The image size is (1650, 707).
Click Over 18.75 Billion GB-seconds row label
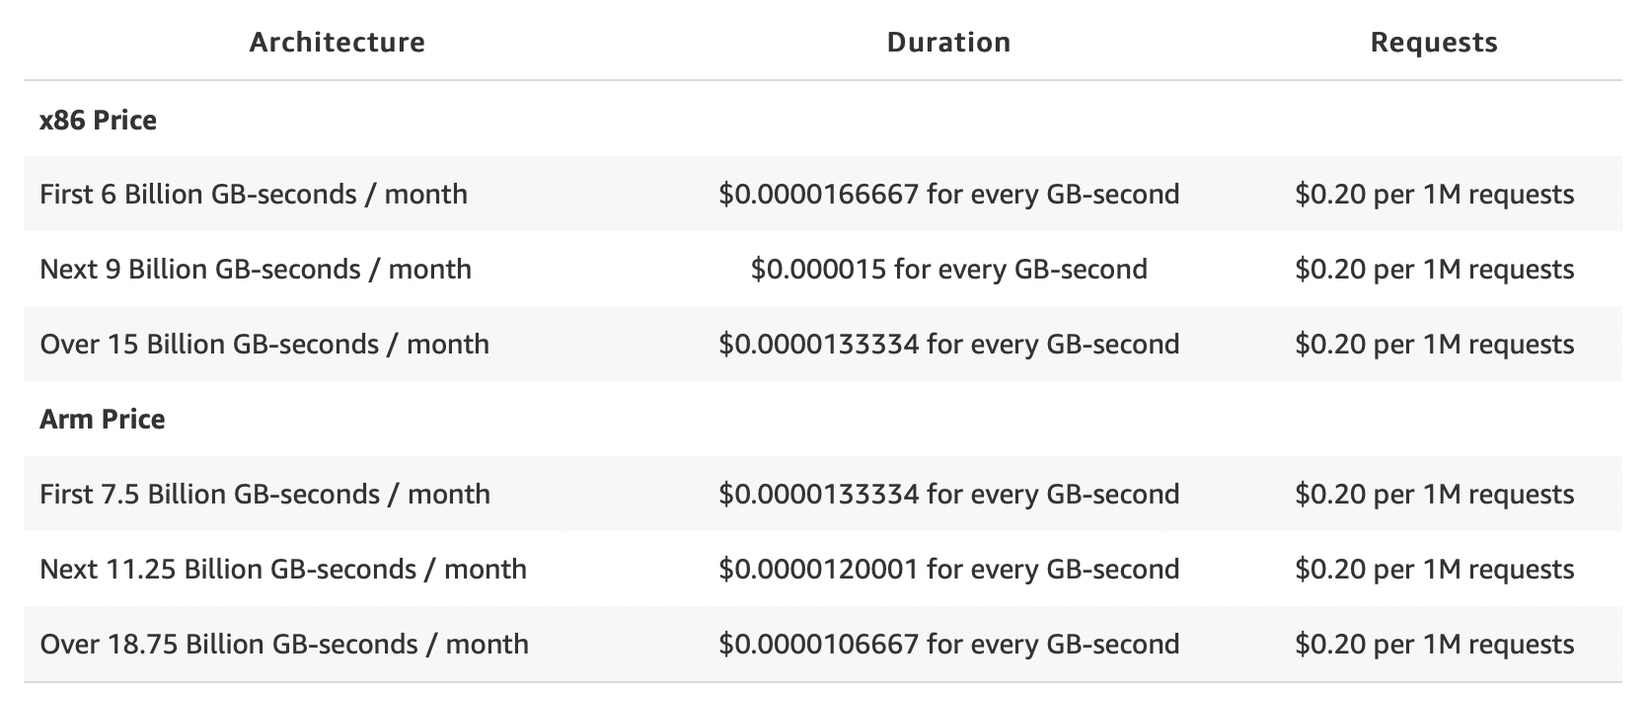coord(284,644)
